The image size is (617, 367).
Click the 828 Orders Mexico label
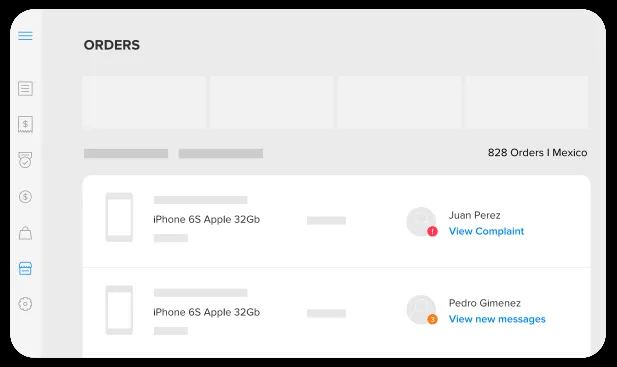coord(538,153)
